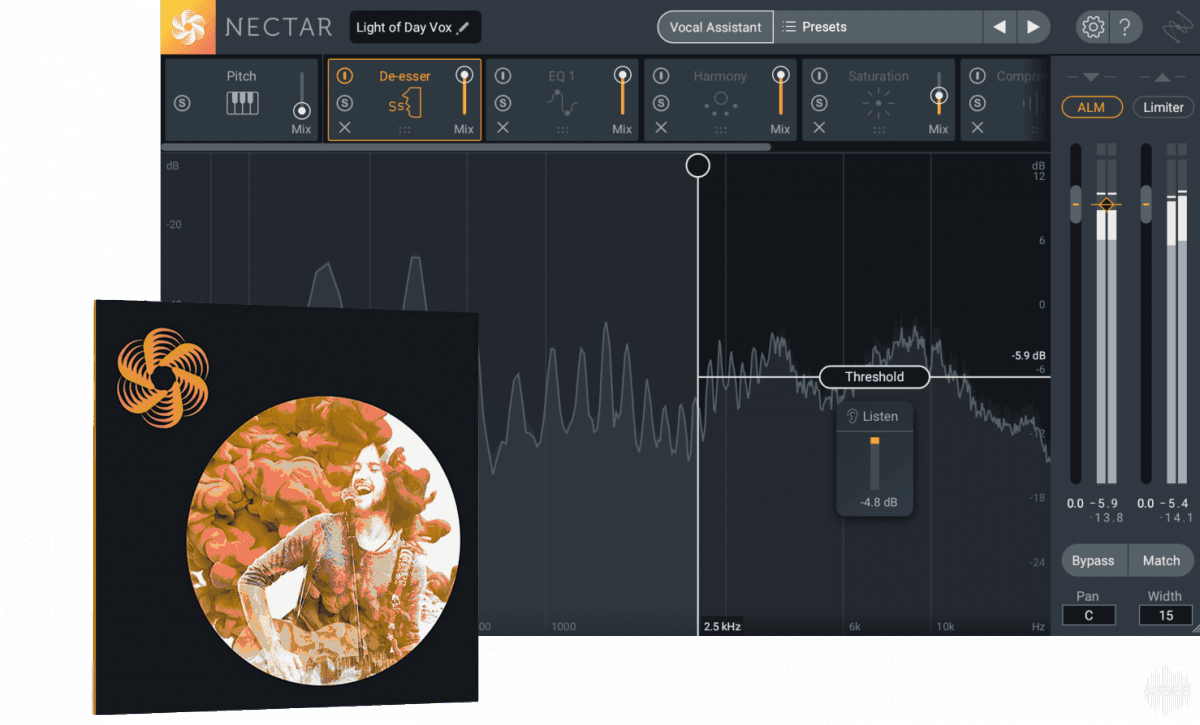Solo the Harmony module
This screenshot has height=725, width=1200.
[661, 103]
